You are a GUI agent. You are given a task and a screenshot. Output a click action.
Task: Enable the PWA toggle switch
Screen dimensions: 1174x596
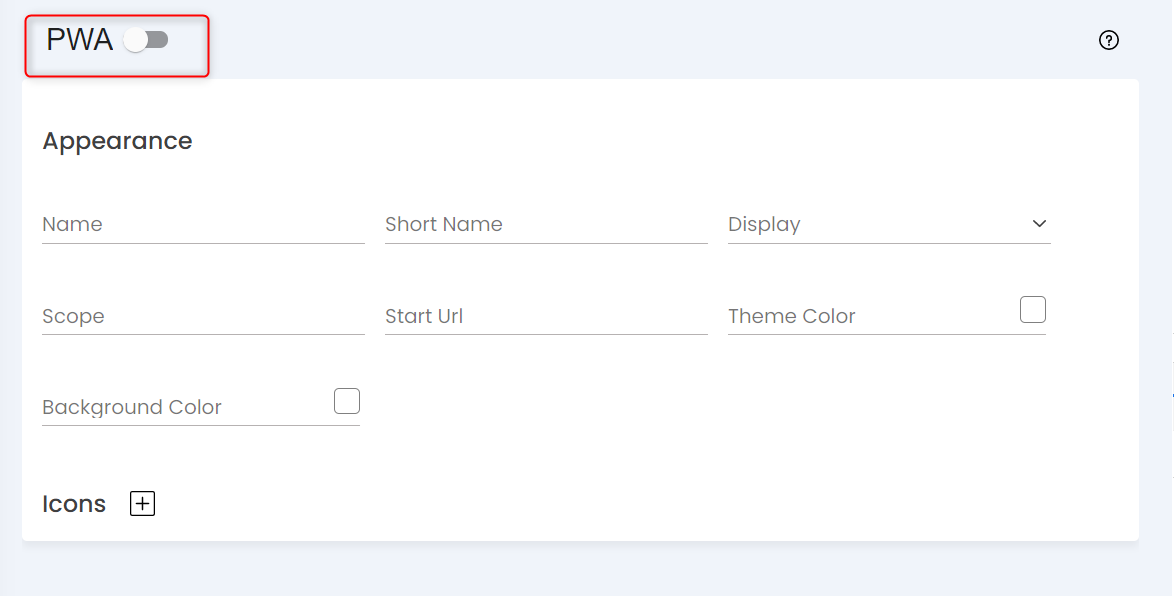146,40
